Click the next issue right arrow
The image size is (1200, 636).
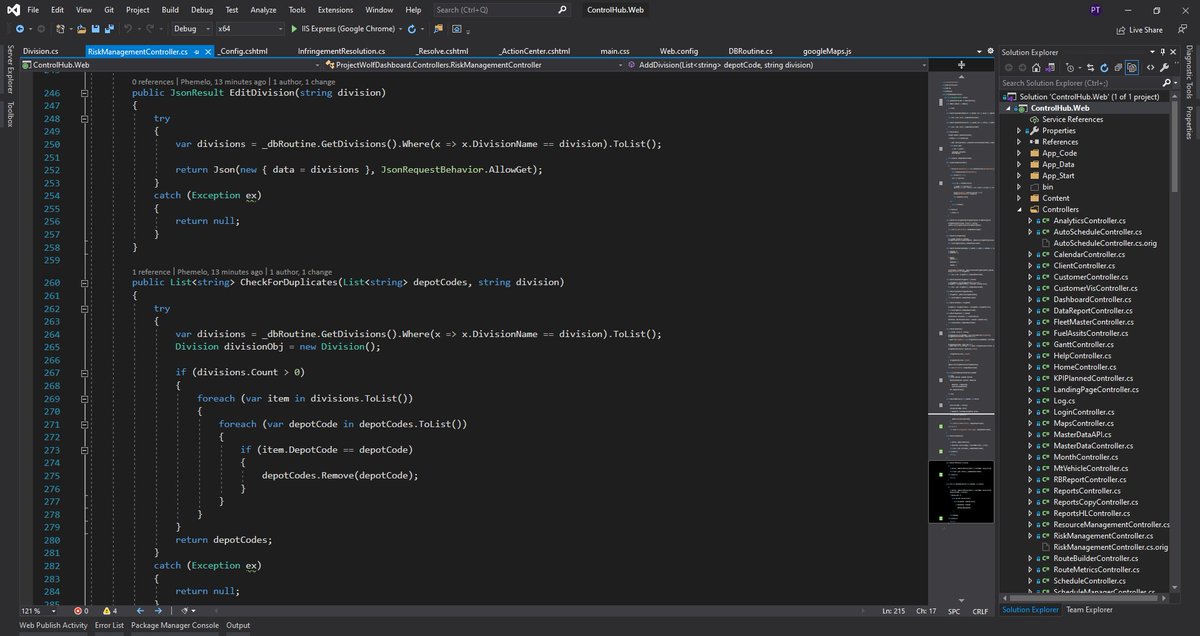pos(157,610)
